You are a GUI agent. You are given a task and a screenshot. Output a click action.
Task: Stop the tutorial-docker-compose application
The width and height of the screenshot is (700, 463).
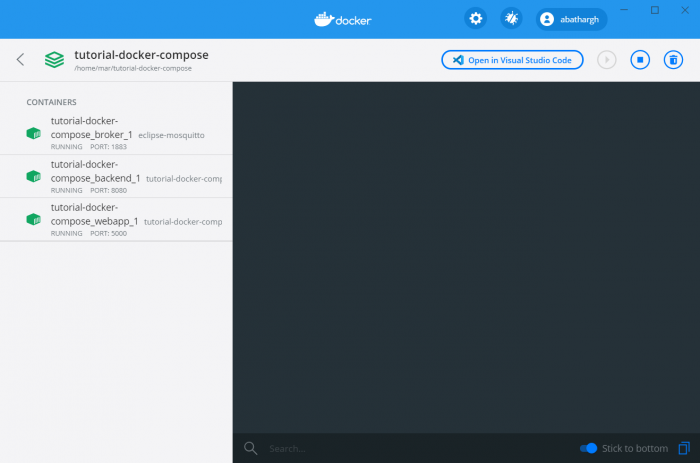(x=640, y=60)
